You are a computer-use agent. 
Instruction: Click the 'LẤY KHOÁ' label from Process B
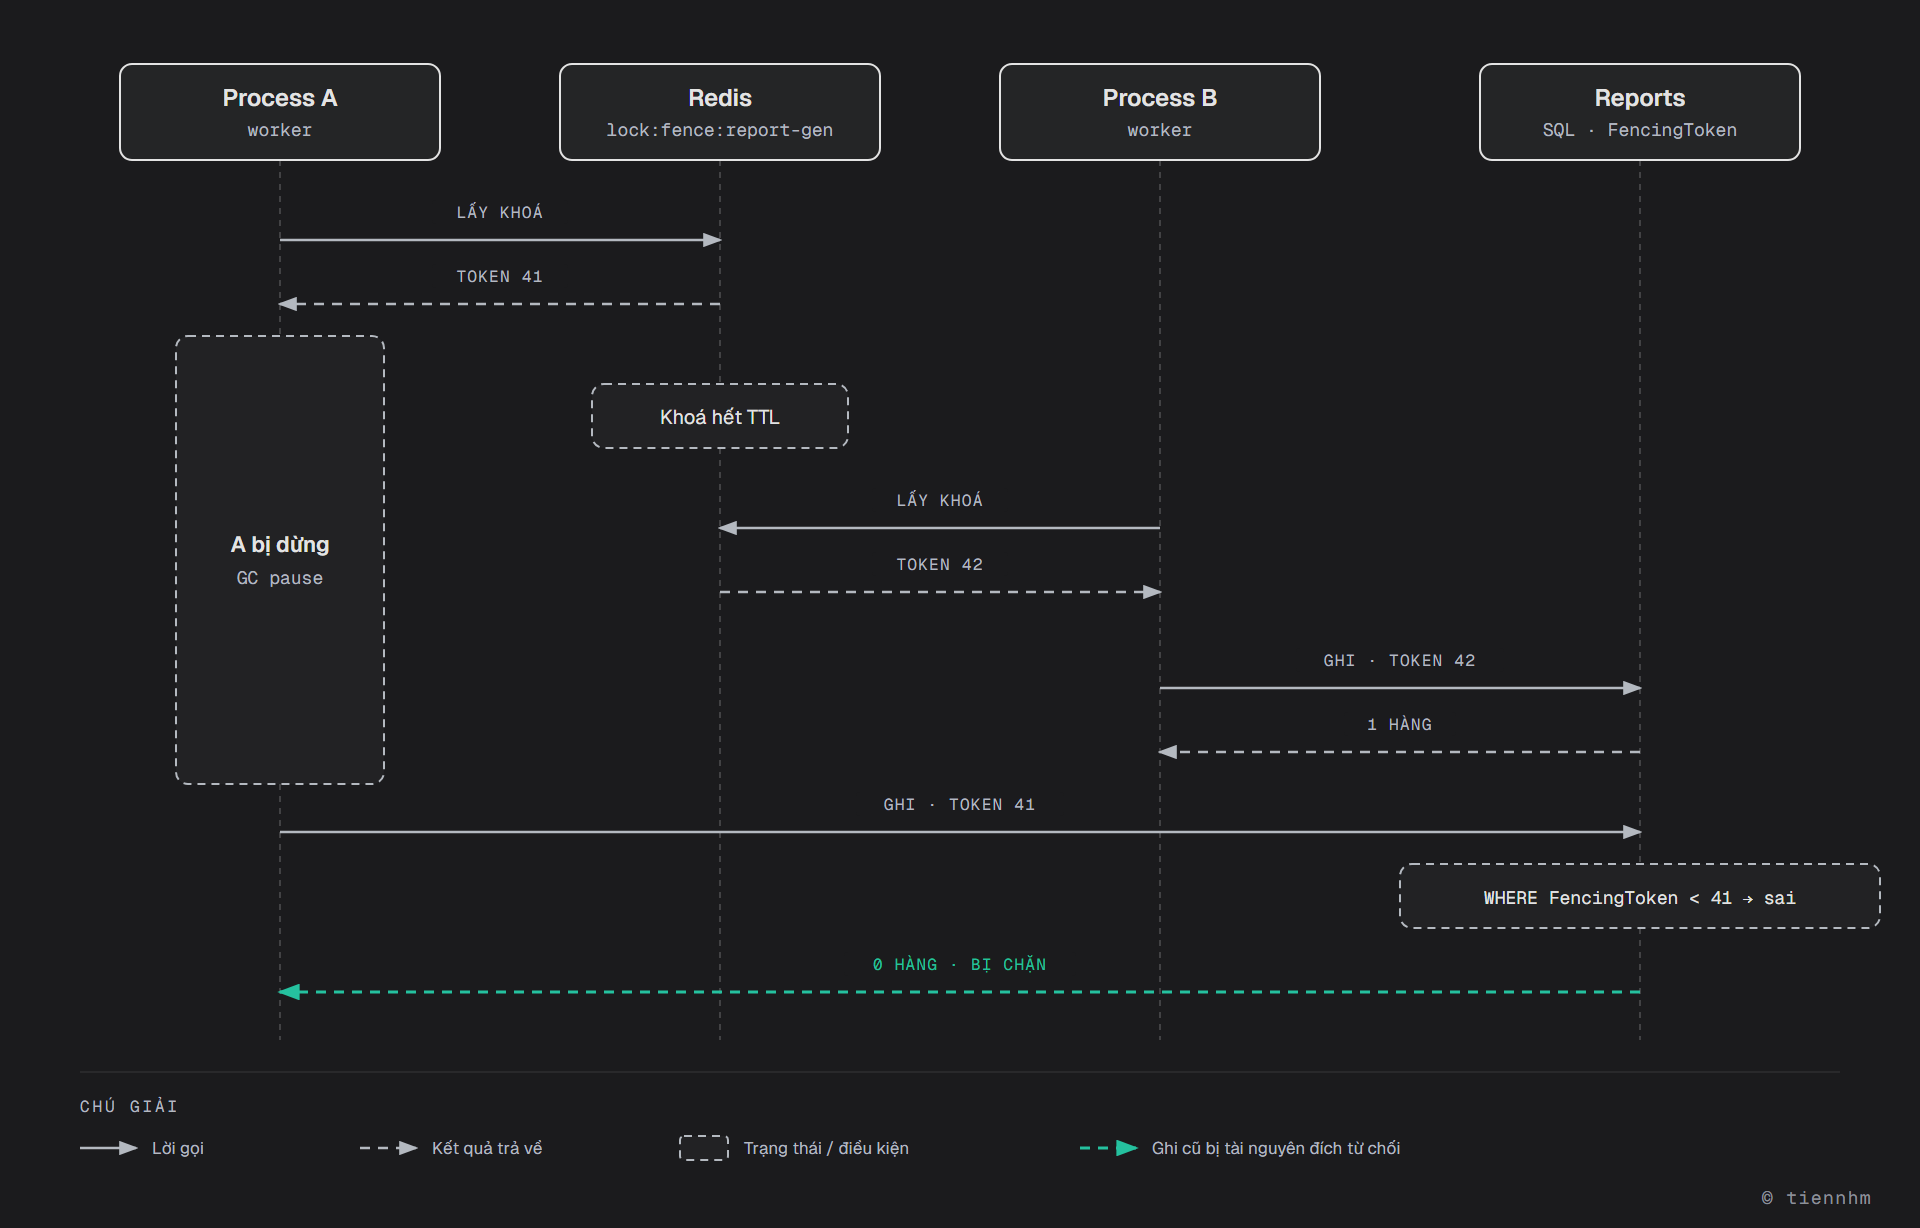click(x=939, y=500)
